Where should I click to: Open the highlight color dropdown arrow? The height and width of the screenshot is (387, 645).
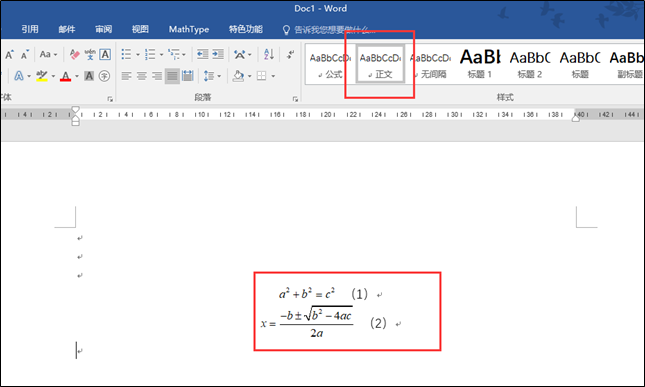pos(53,76)
